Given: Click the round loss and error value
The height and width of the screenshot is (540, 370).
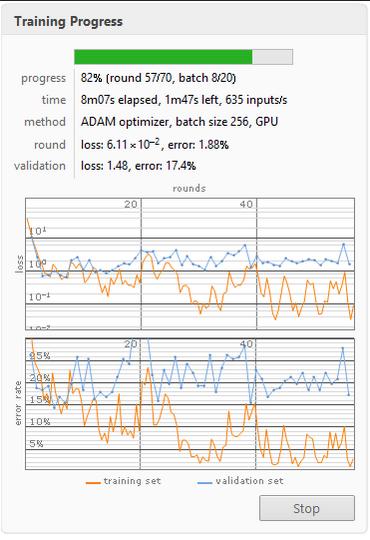Looking at the screenshot, I should pyautogui.click(x=155, y=144).
